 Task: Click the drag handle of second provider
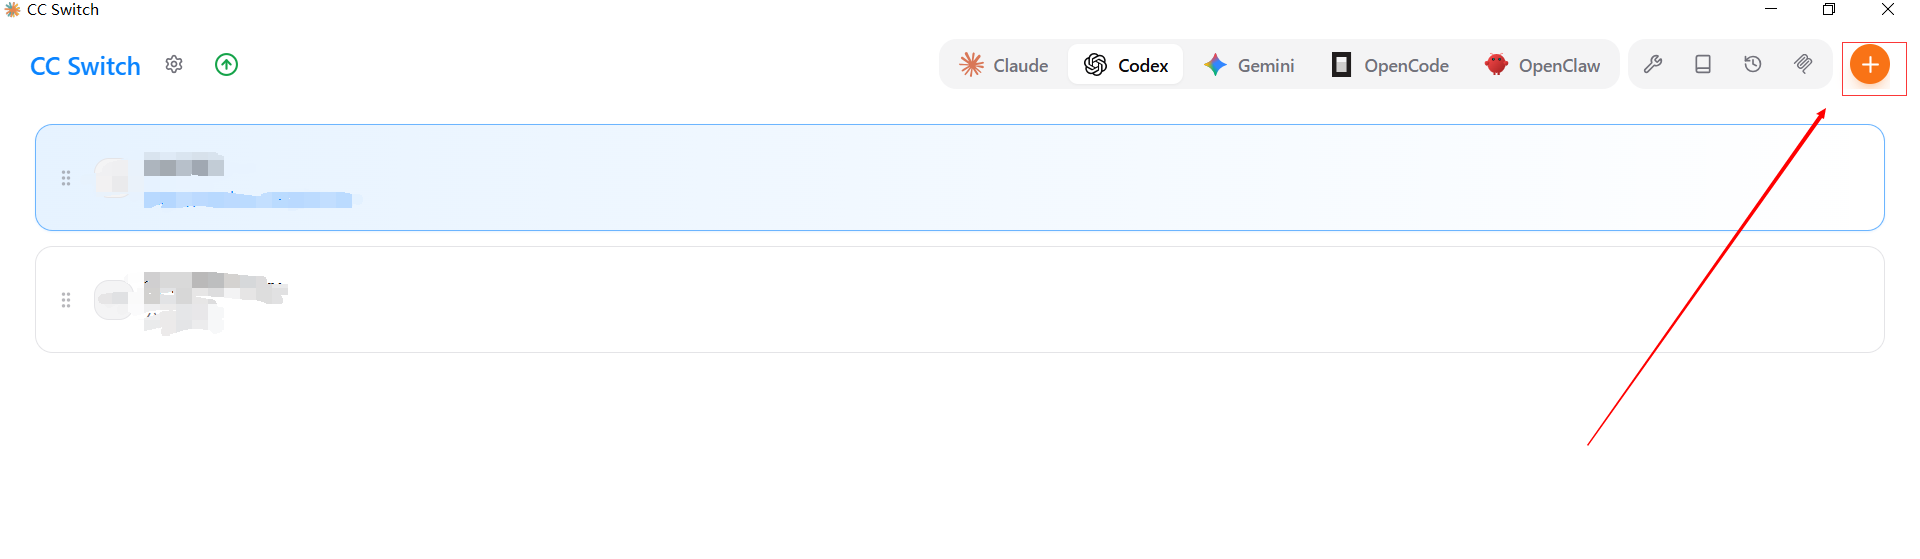pyautogui.click(x=66, y=300)
